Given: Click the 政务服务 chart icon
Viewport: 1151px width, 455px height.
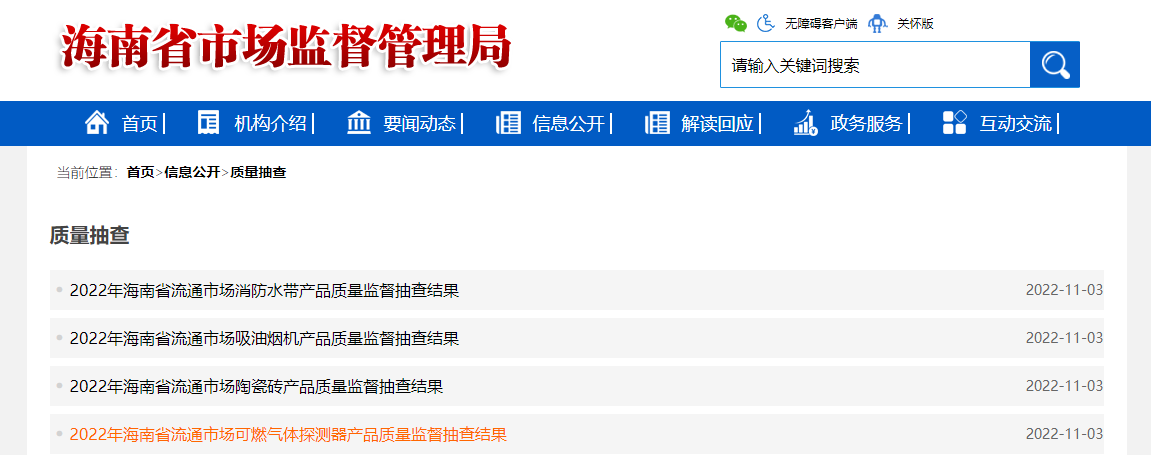Looking at the screenshot, I should click(x=806, y=123).
